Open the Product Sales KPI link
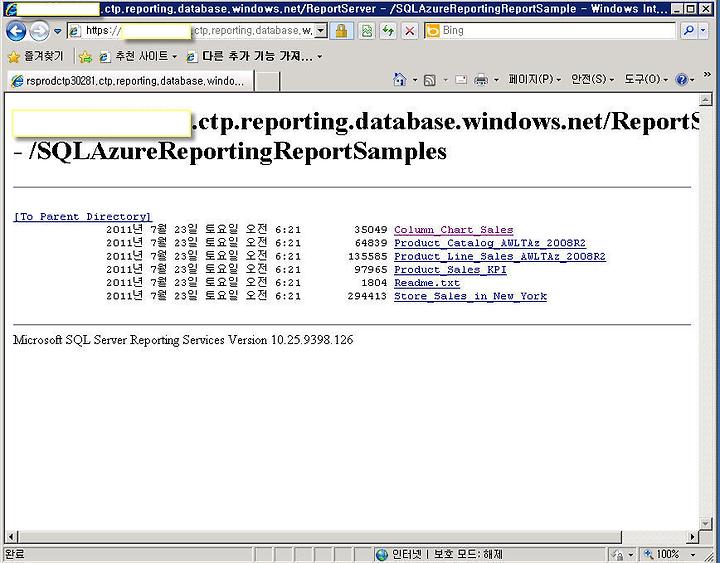 [450, 270]
